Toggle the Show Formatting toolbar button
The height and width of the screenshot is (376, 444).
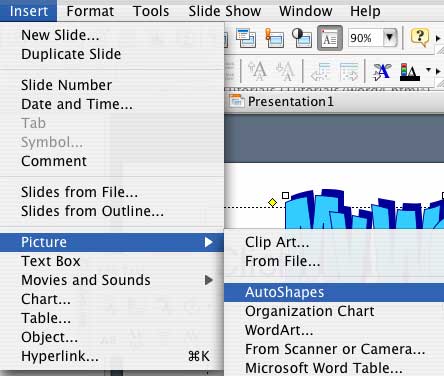(x=330, y=38)
